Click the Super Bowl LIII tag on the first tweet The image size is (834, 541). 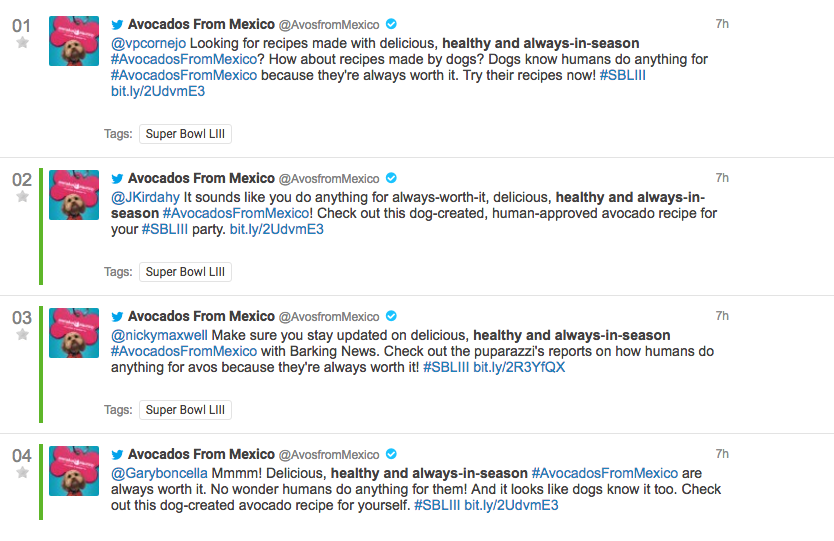pos(186,134)
